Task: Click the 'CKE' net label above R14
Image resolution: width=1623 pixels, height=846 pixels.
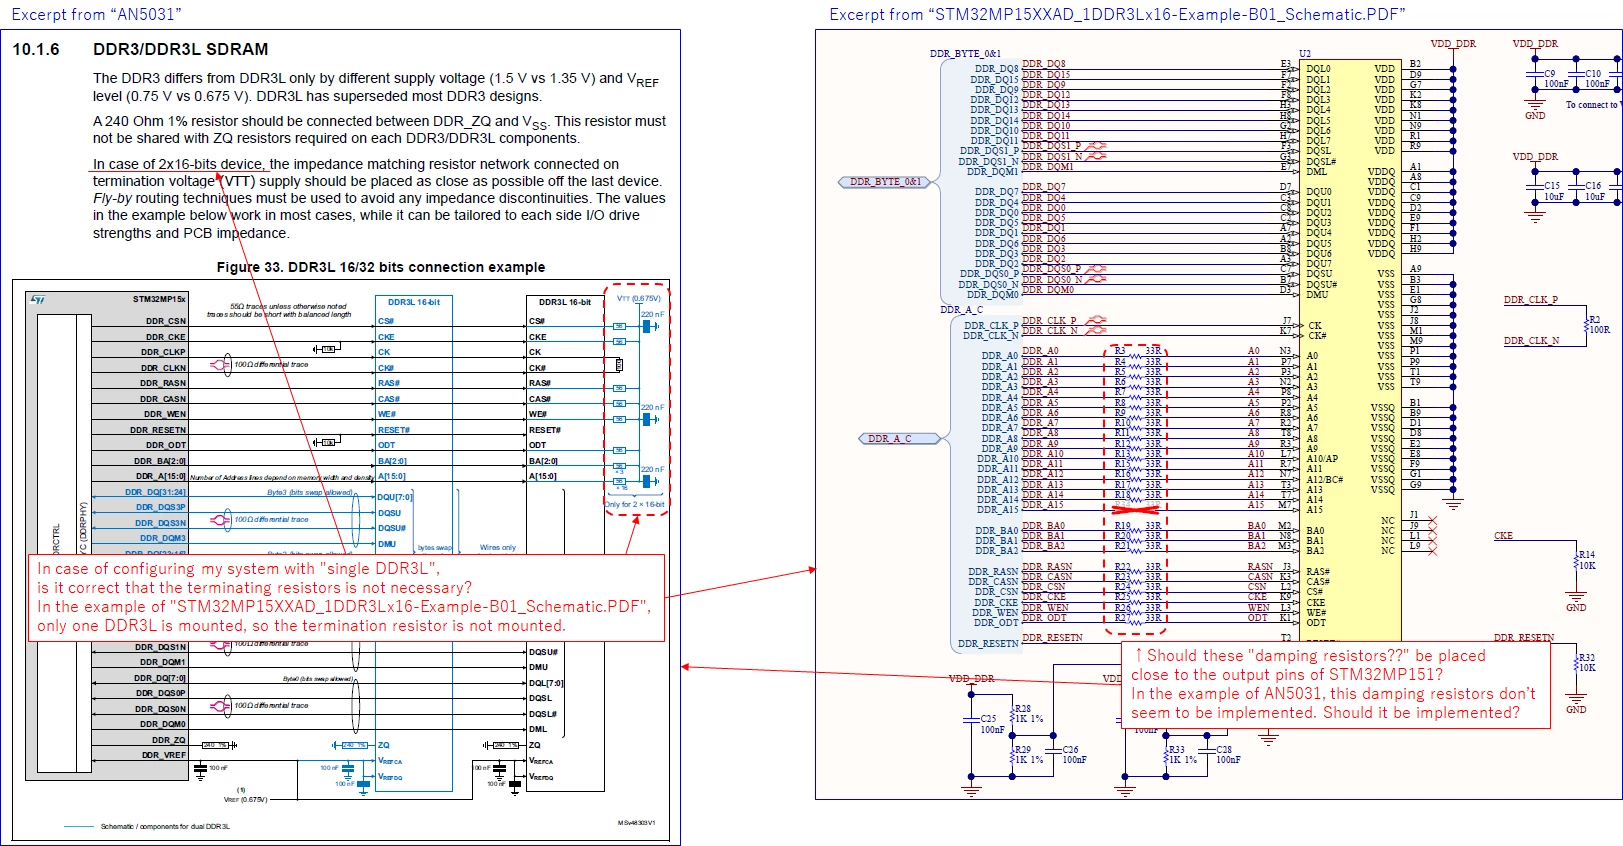Action: click(1503, 536)
